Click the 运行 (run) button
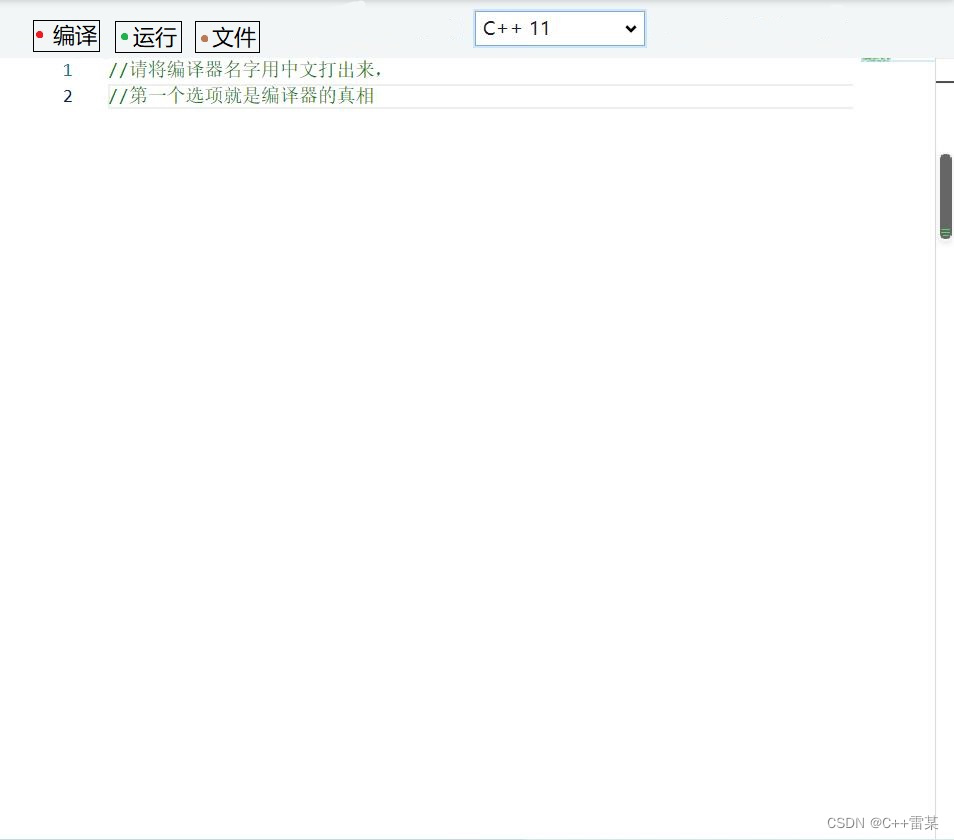This screenshot has width=954, height=840. (x=148, y=37)
